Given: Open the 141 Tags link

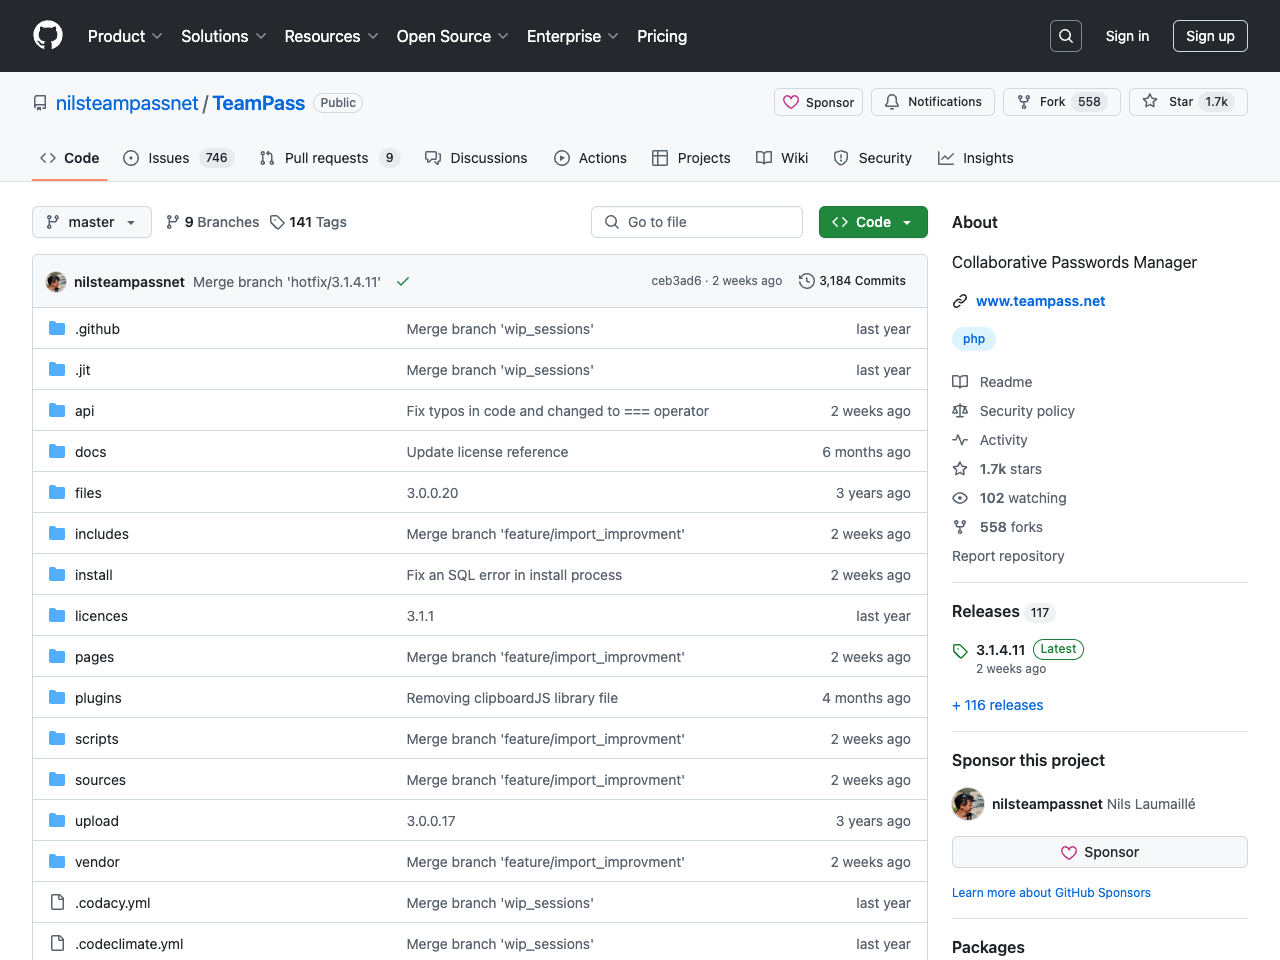Looking at the screenshot, I should 308,222.
